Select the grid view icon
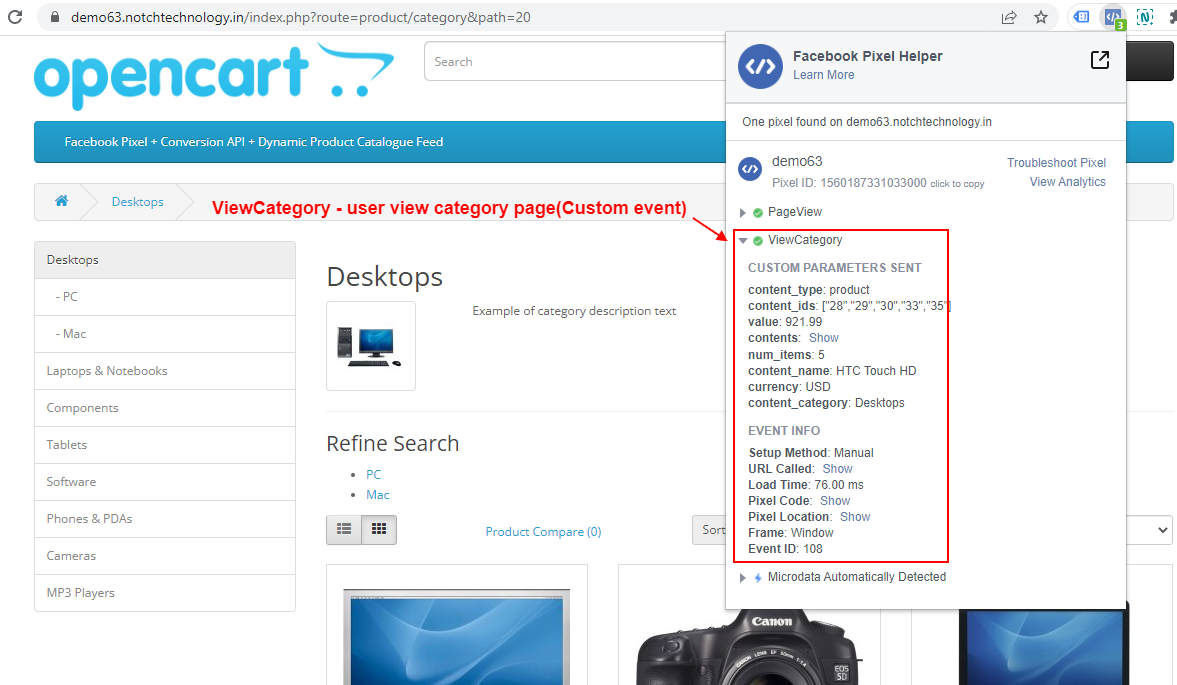Screen dimensions: 1177x685 (378, 530)
